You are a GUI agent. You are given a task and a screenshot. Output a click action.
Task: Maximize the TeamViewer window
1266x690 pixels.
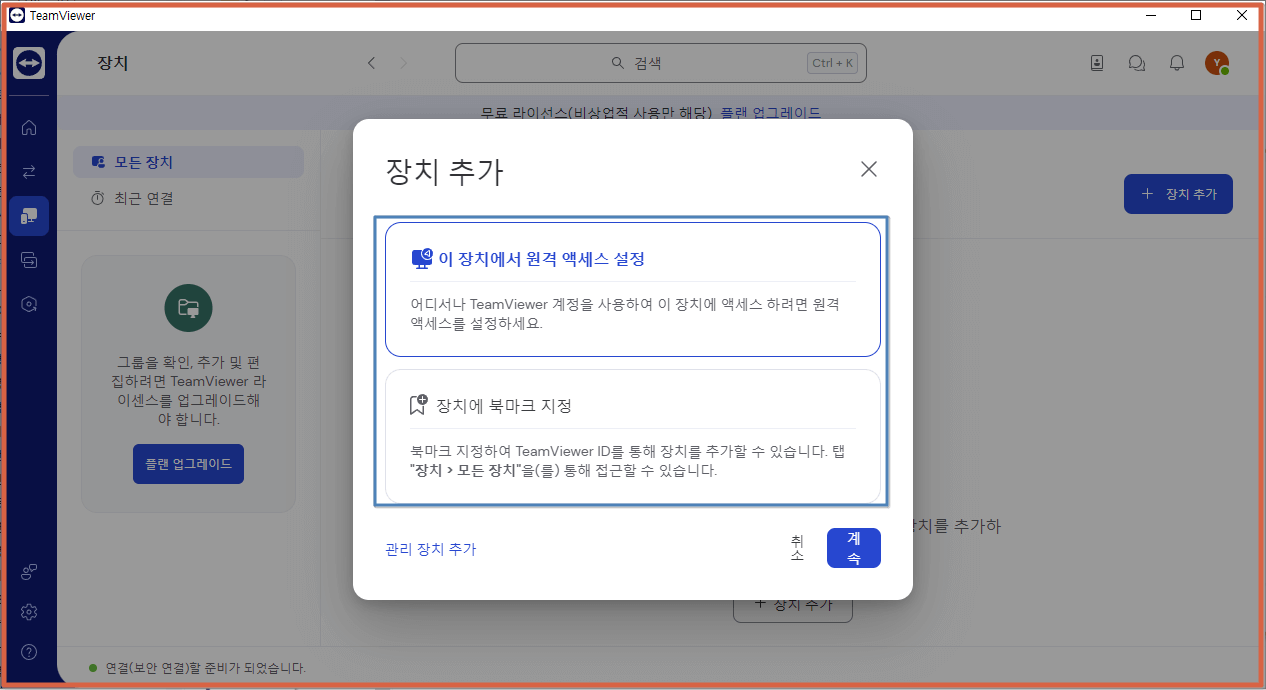(1196, 15)
